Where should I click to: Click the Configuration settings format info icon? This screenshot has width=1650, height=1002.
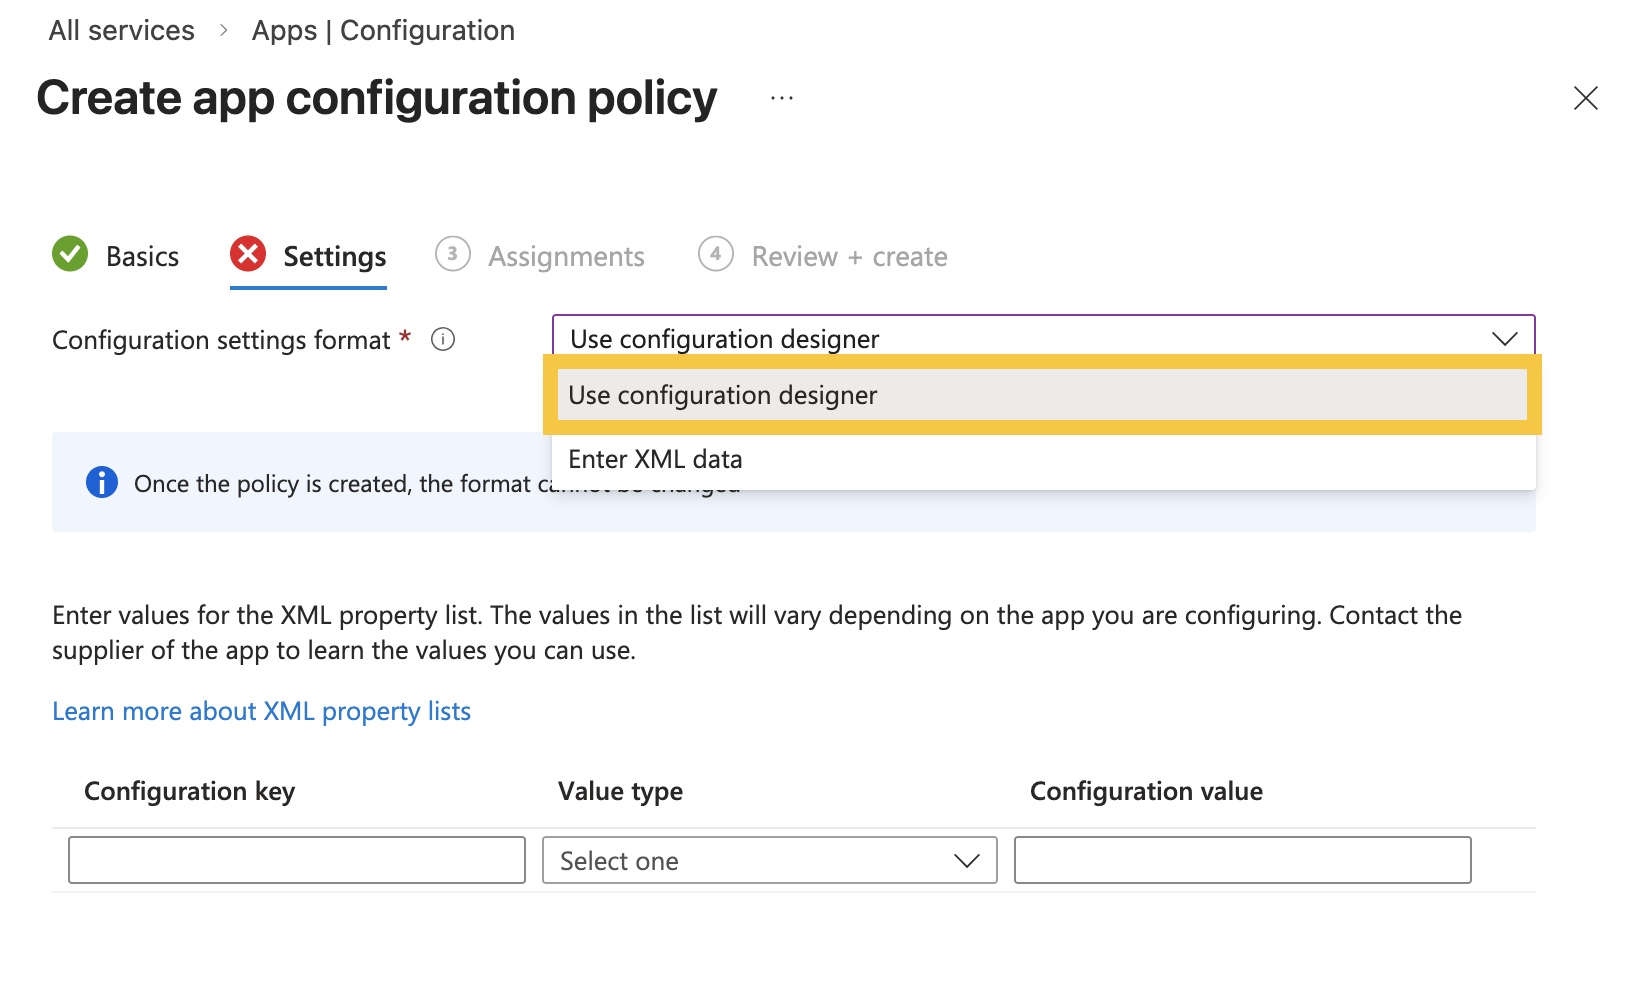pyautogui.click(x=443, y=340)
